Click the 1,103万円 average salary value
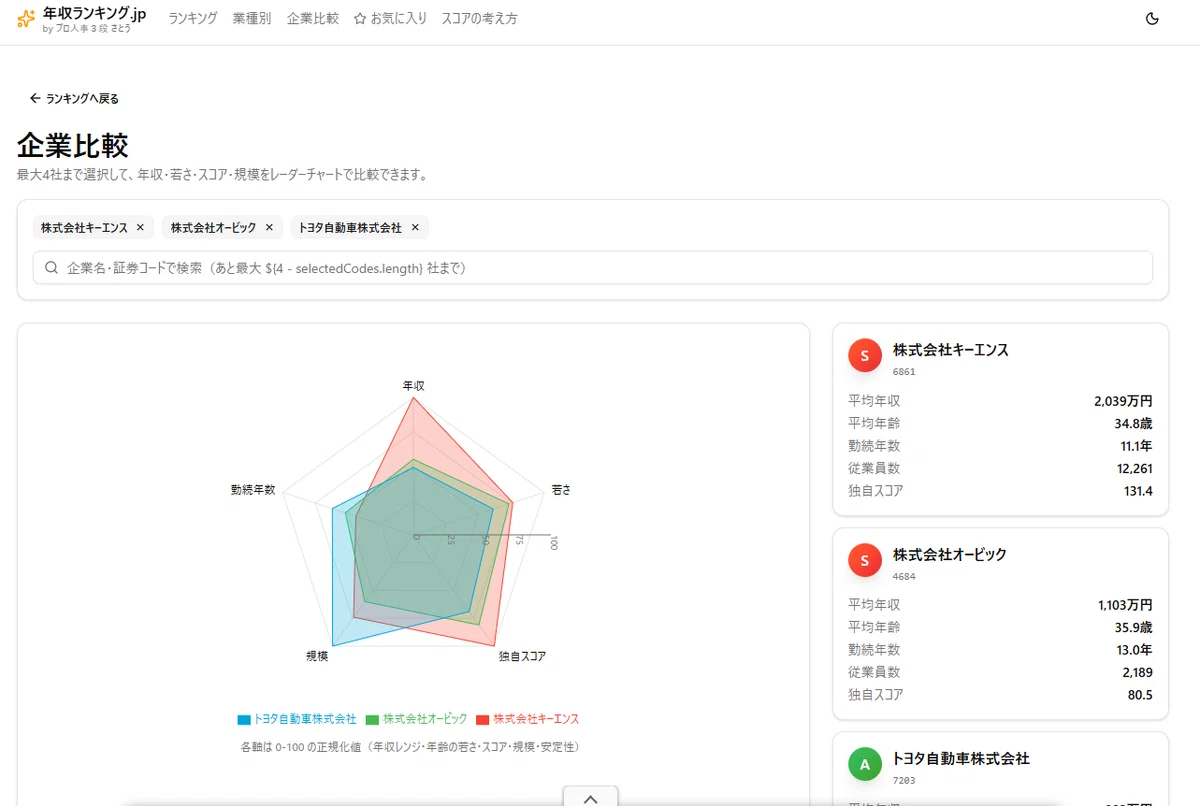Screen dimensions: 1200x806 click(1125, 605)
